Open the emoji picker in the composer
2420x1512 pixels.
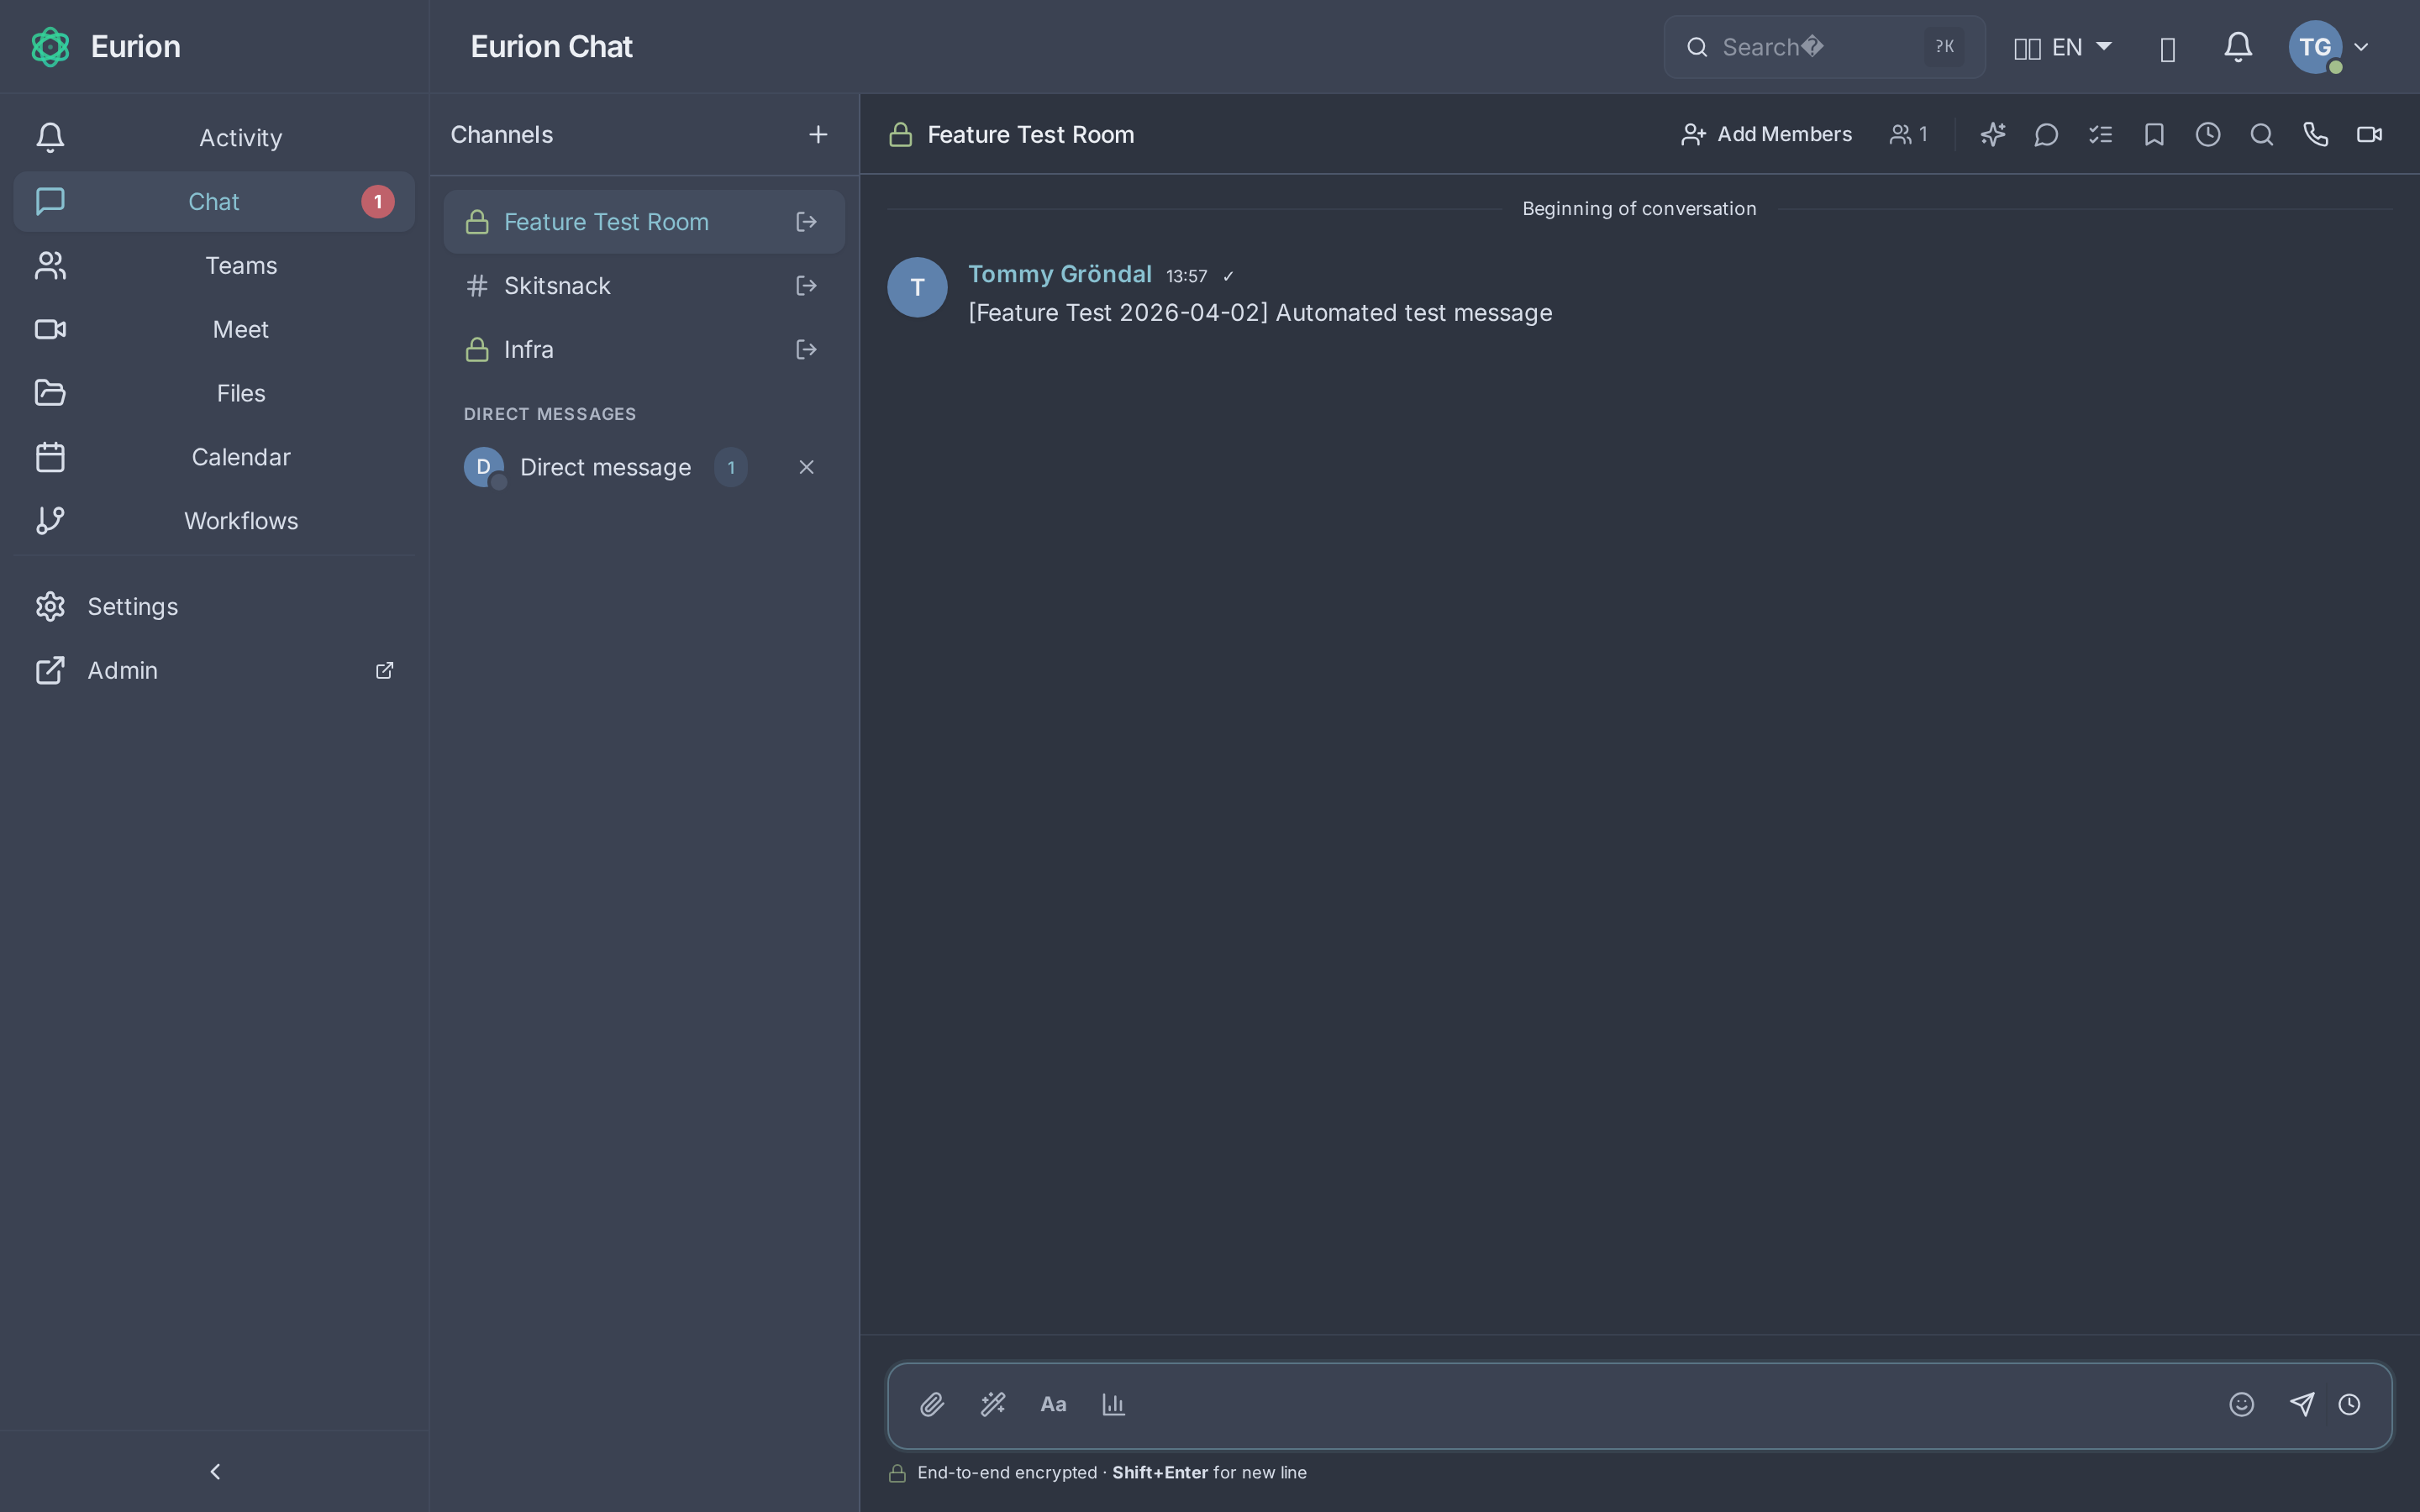2242,1404
